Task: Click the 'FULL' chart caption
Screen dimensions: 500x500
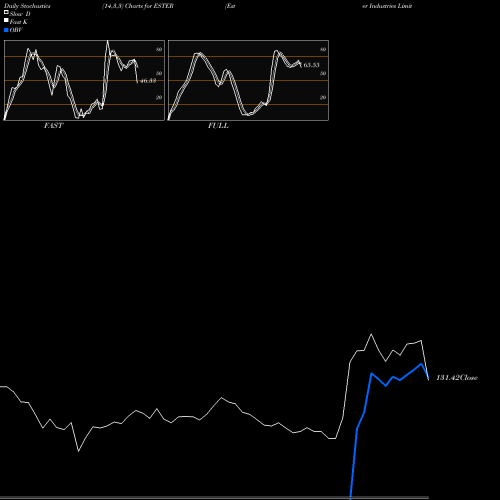Action: tap(218, 126)
